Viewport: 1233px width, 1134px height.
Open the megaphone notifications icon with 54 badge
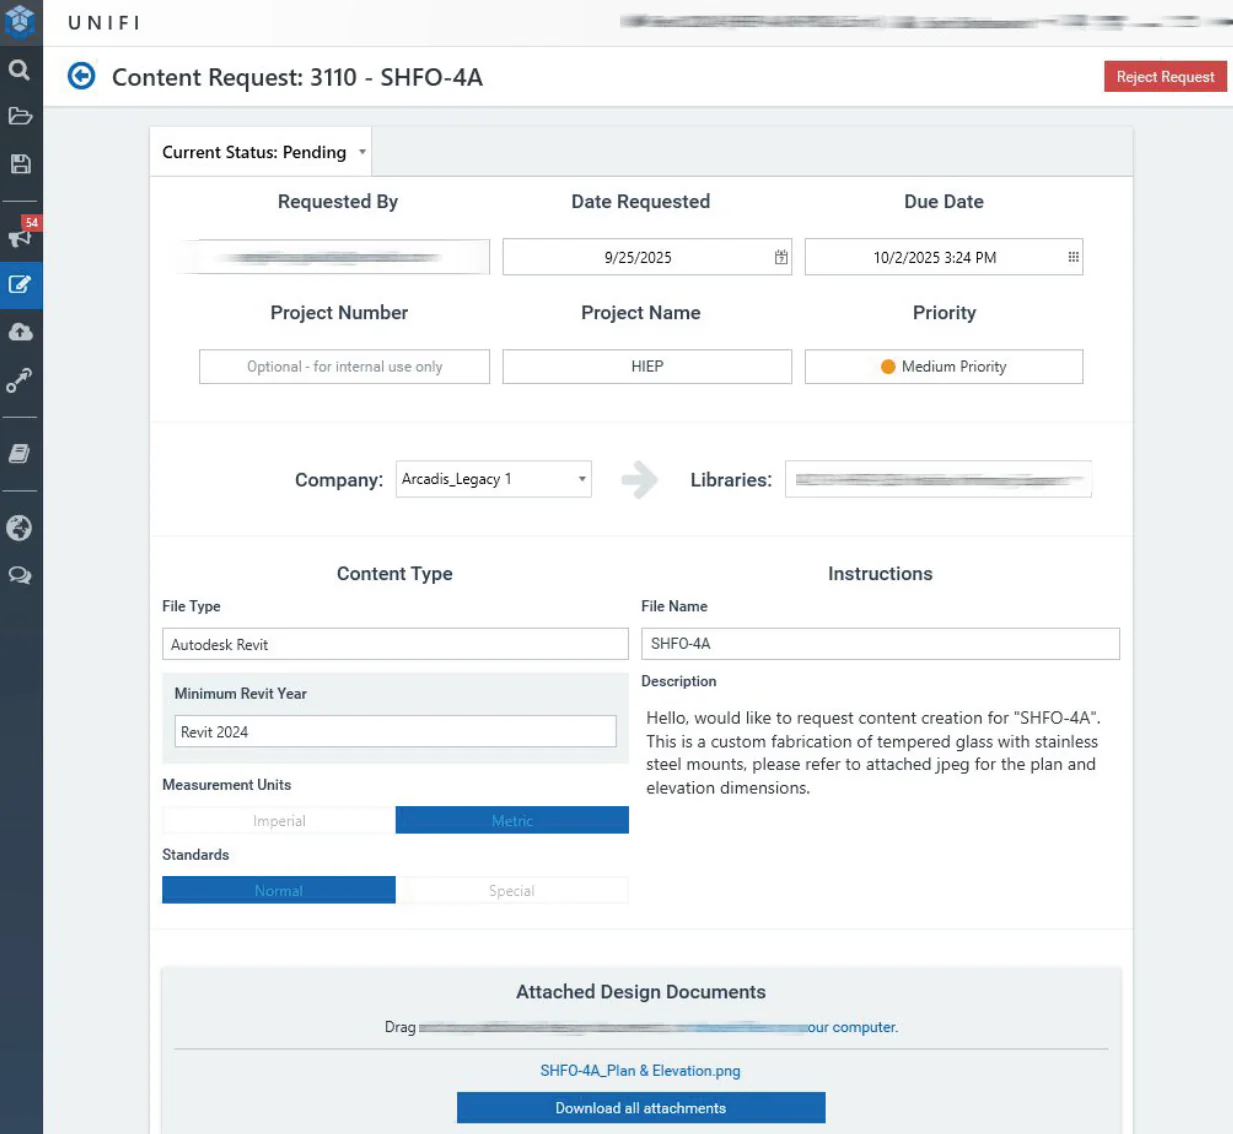point(20,236)
